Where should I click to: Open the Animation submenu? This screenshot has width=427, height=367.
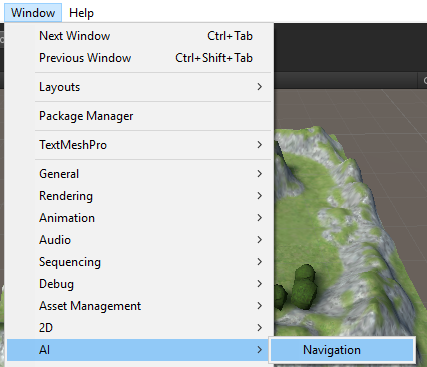[x=139, y=218]
